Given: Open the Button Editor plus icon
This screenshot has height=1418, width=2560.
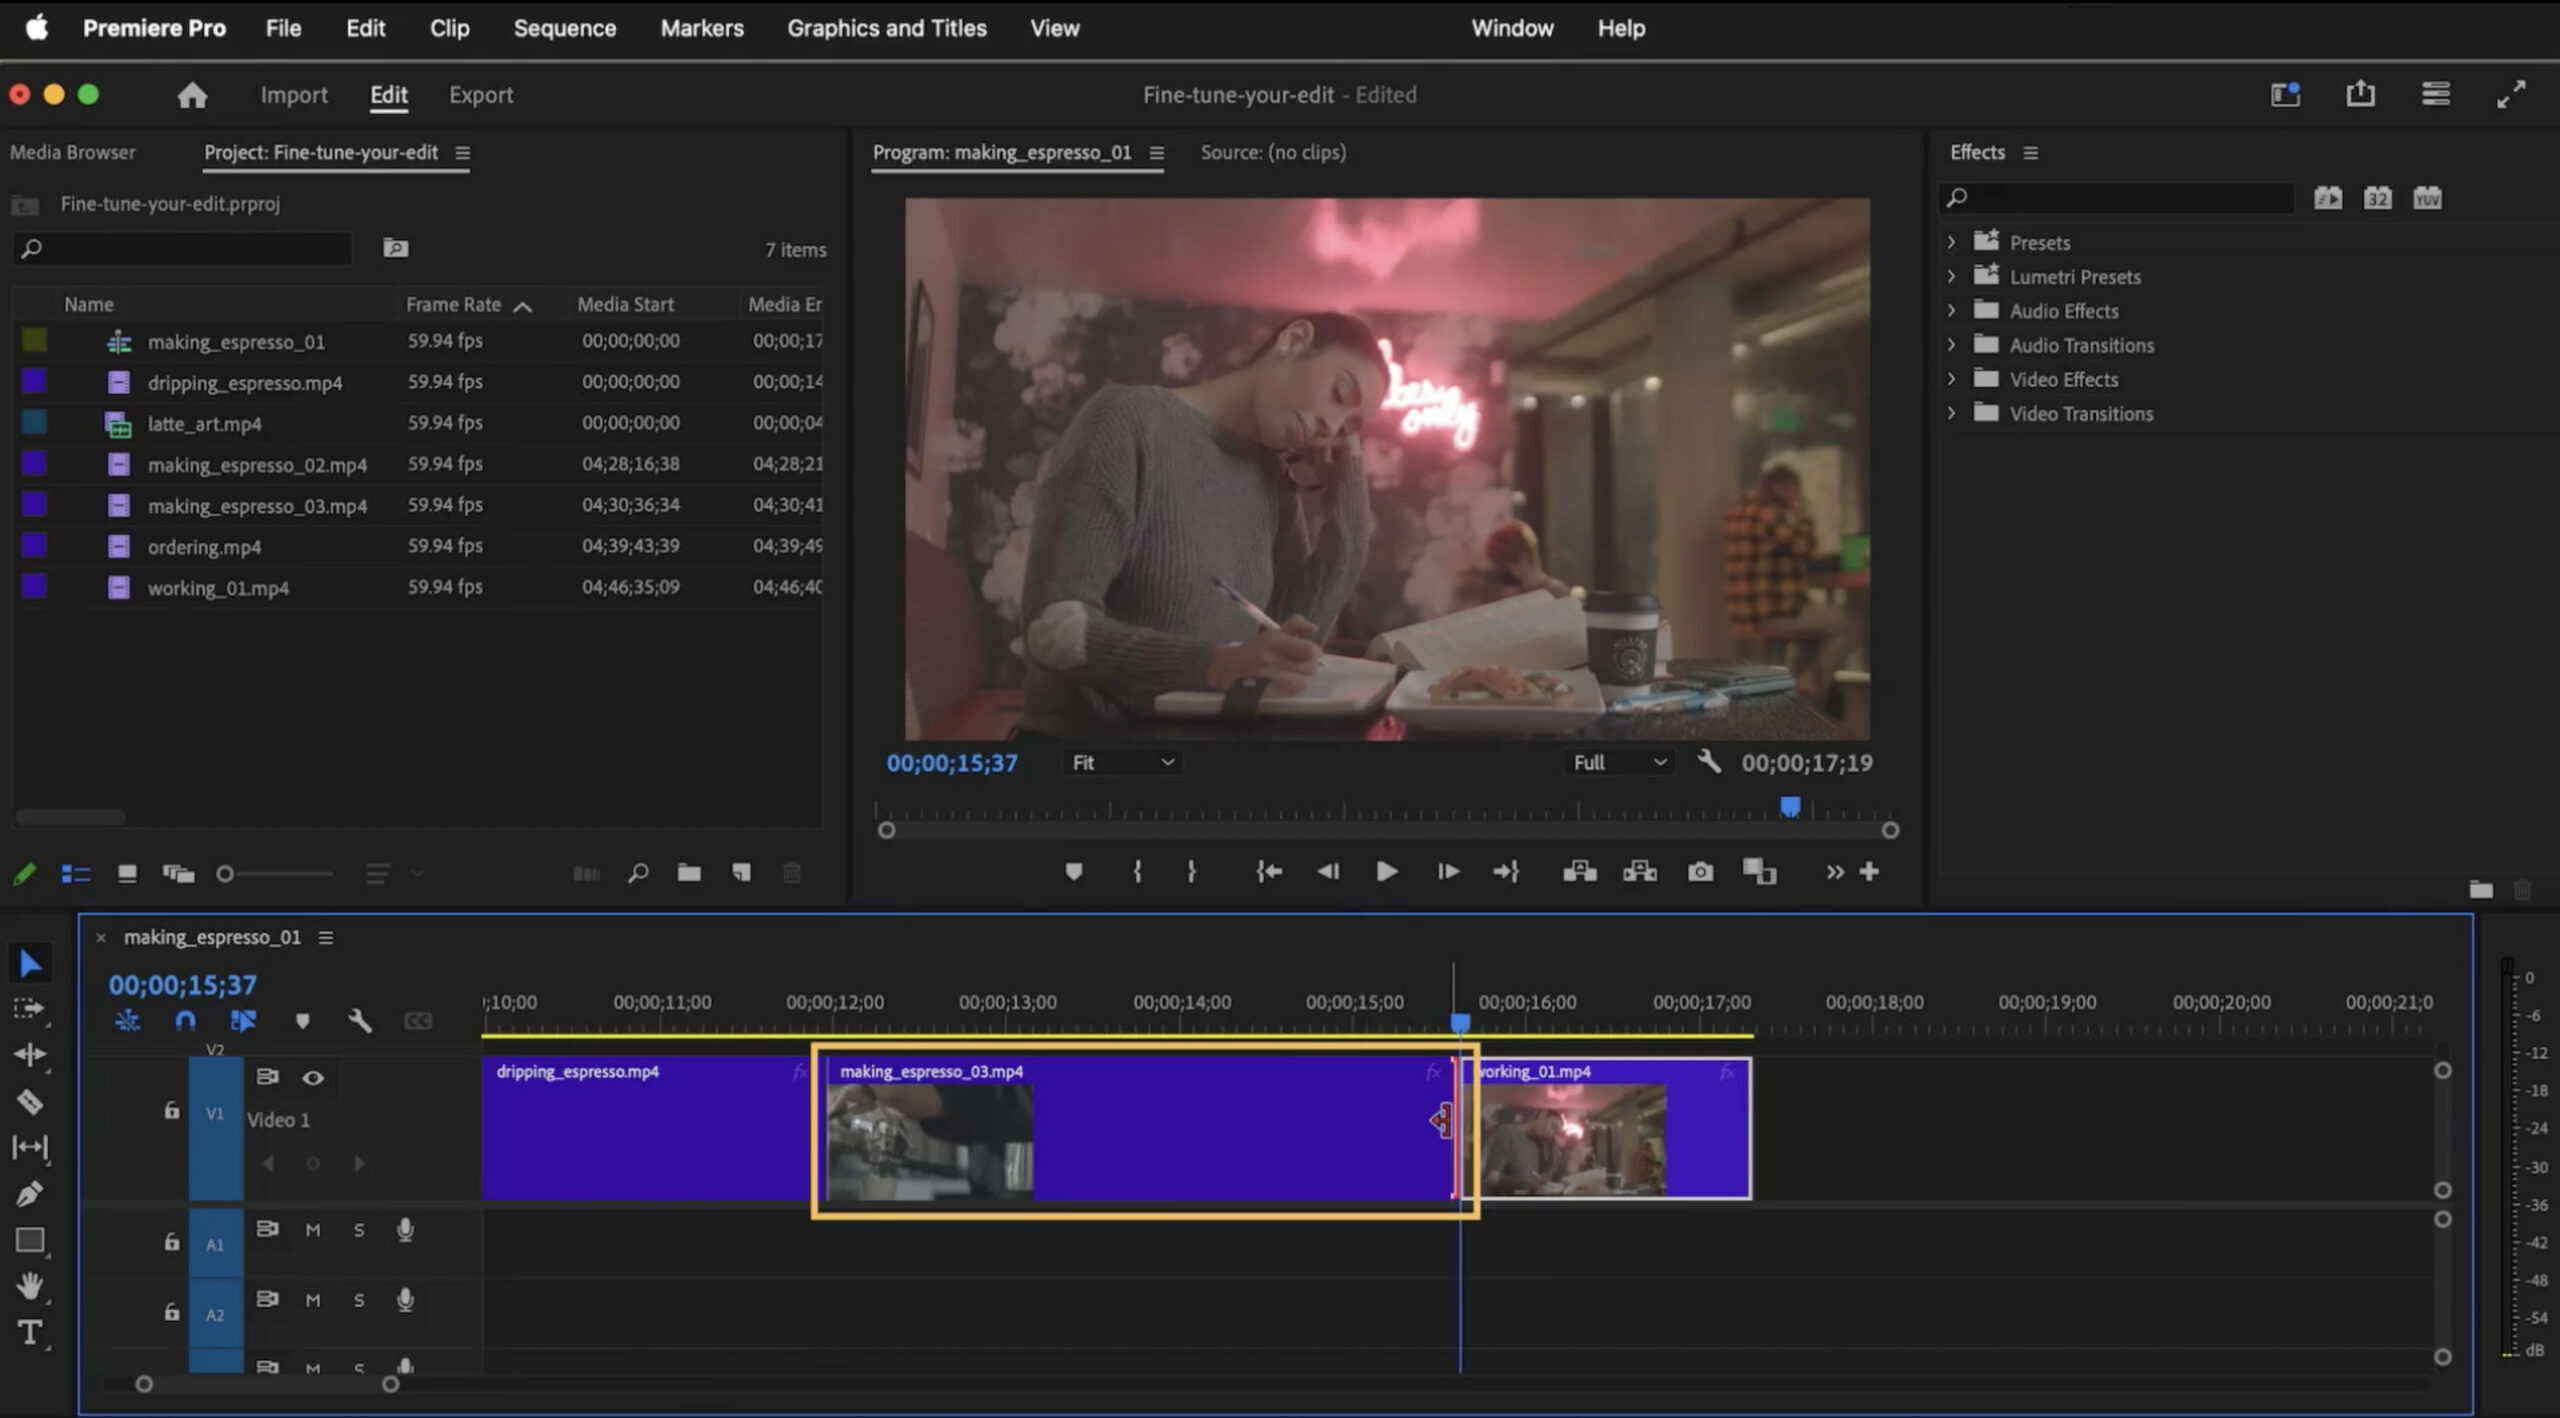Looking at the screenshot, I should [x=1869, y=872].
